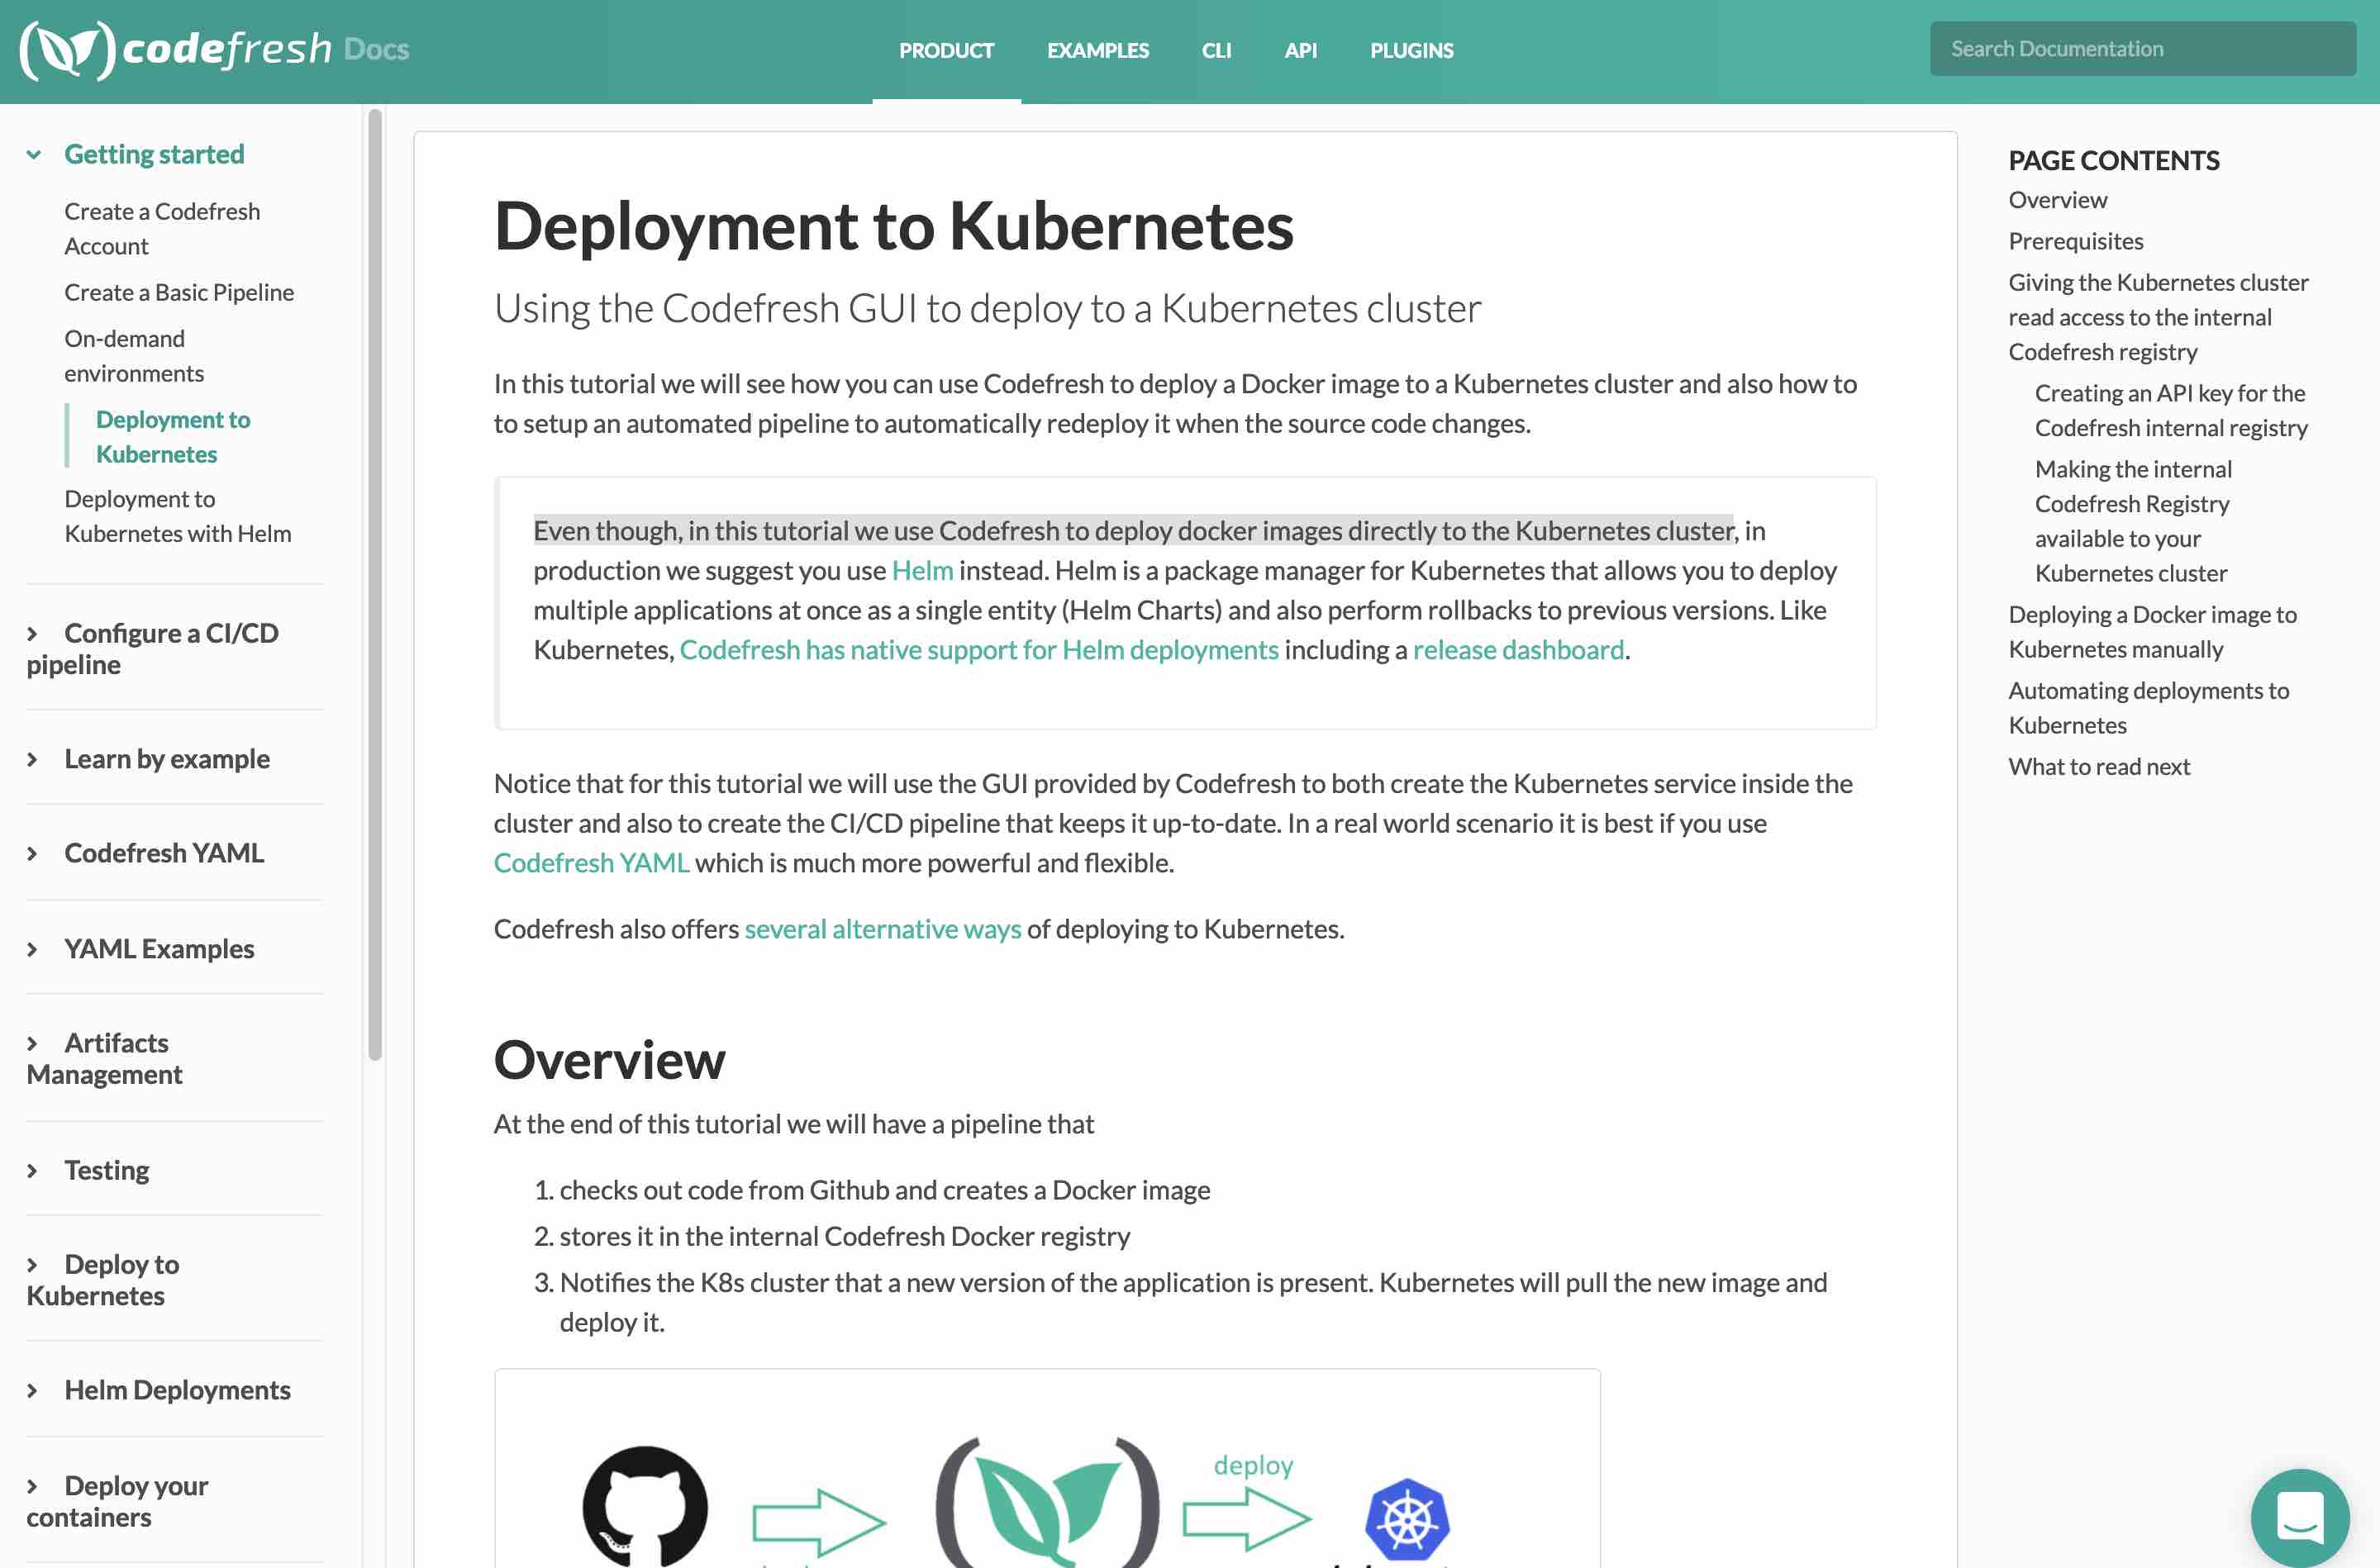
Task: Expand the Configure a CI/CD pipeline section
Action: coord(33,634)
